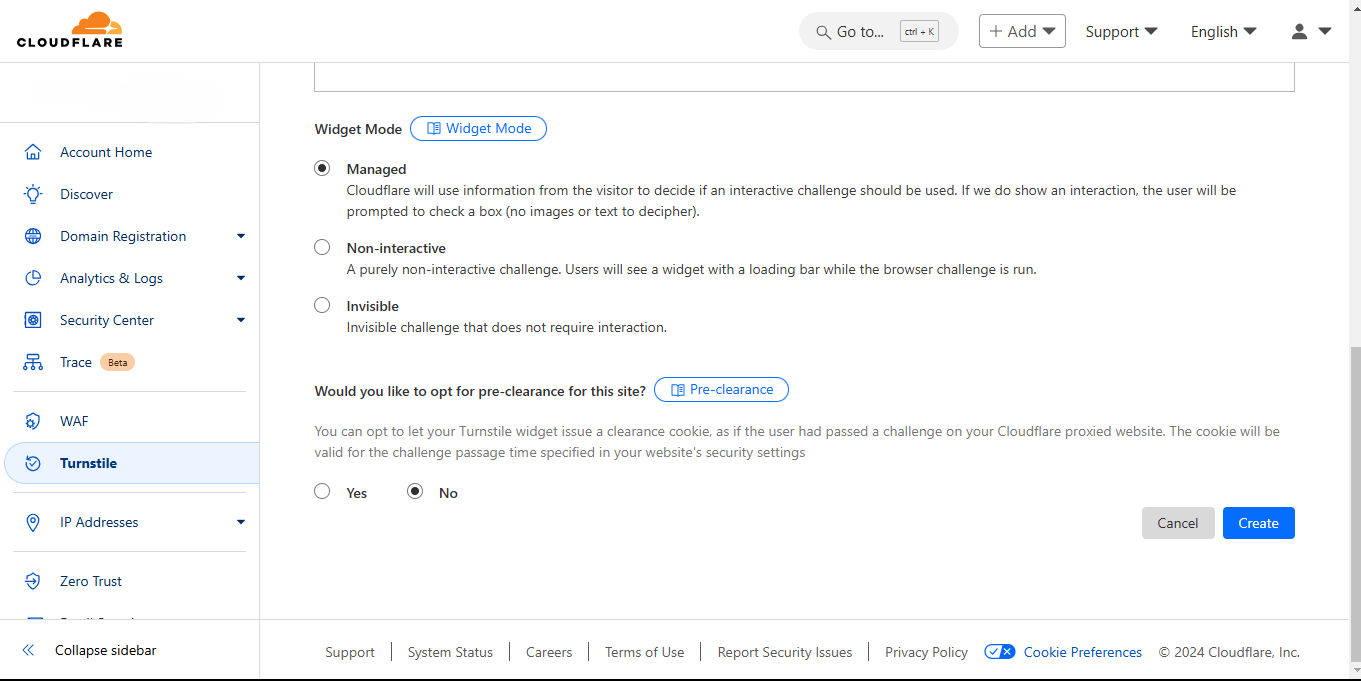Open the footer Support link
This screenshot has height=681, width=1361.
[x=350, y=652]
